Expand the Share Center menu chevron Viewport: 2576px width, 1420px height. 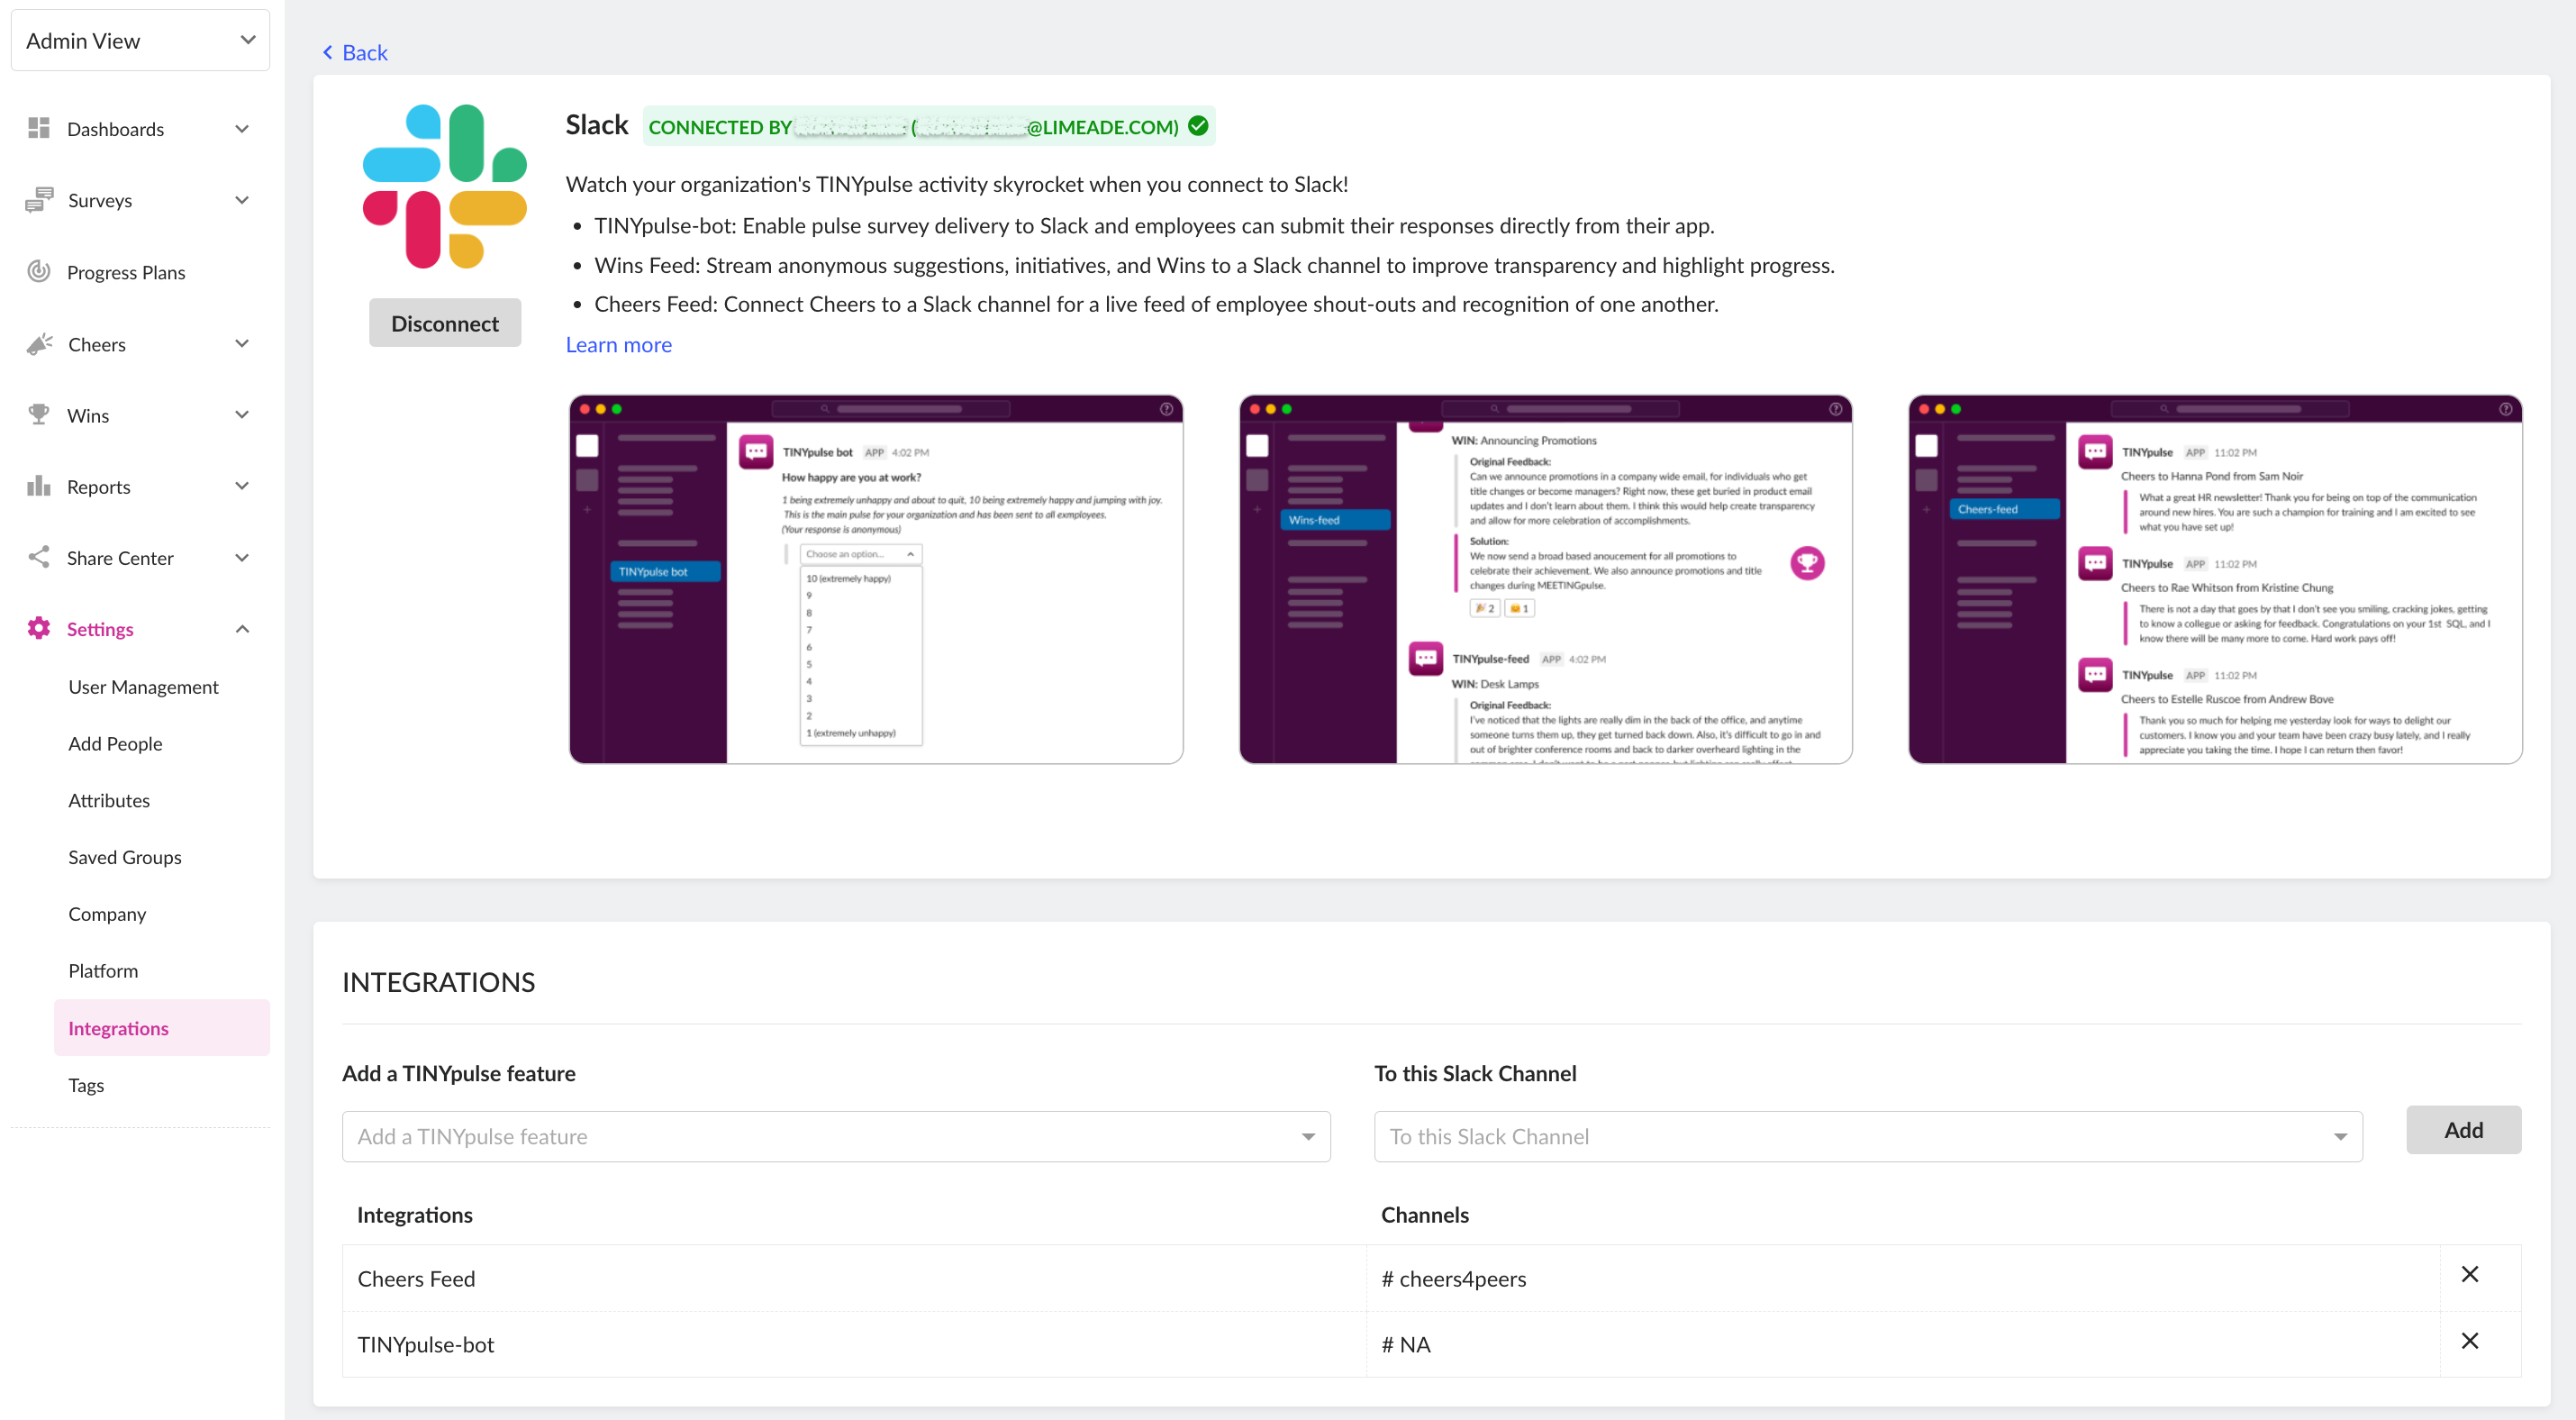pos(242,558)
